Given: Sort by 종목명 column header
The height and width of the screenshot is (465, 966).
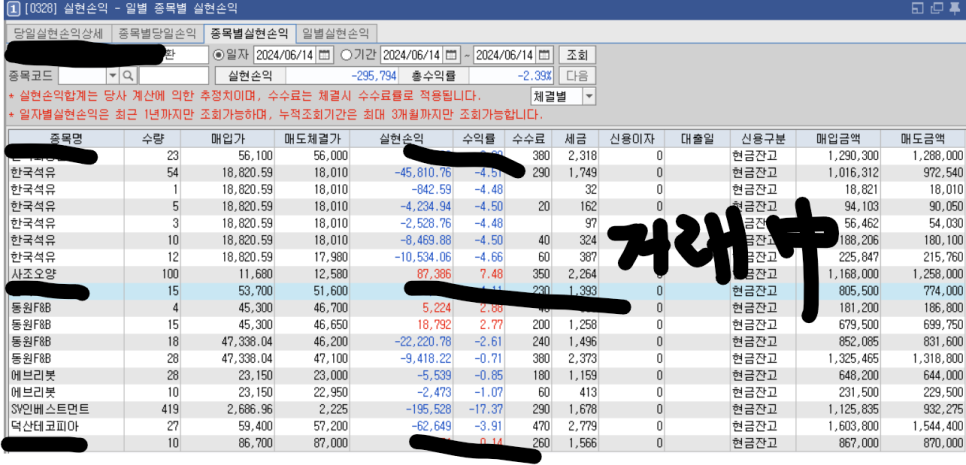Looking at the screenshot, I should 65,138.
